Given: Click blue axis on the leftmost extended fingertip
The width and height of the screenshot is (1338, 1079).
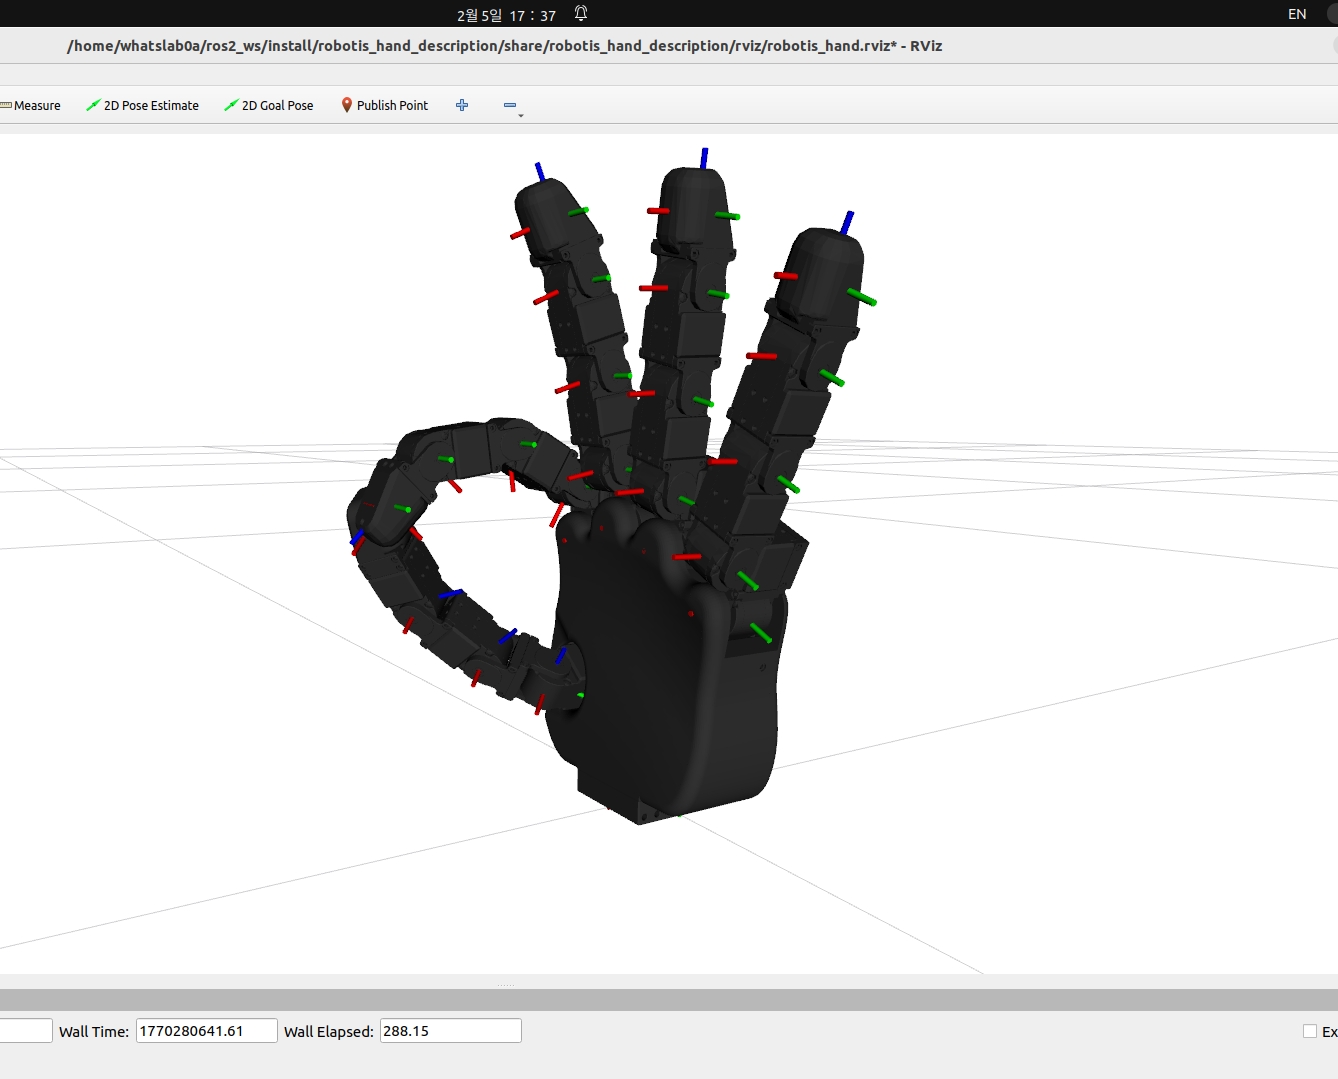Looking at the screenshot, I should (540, 171).
